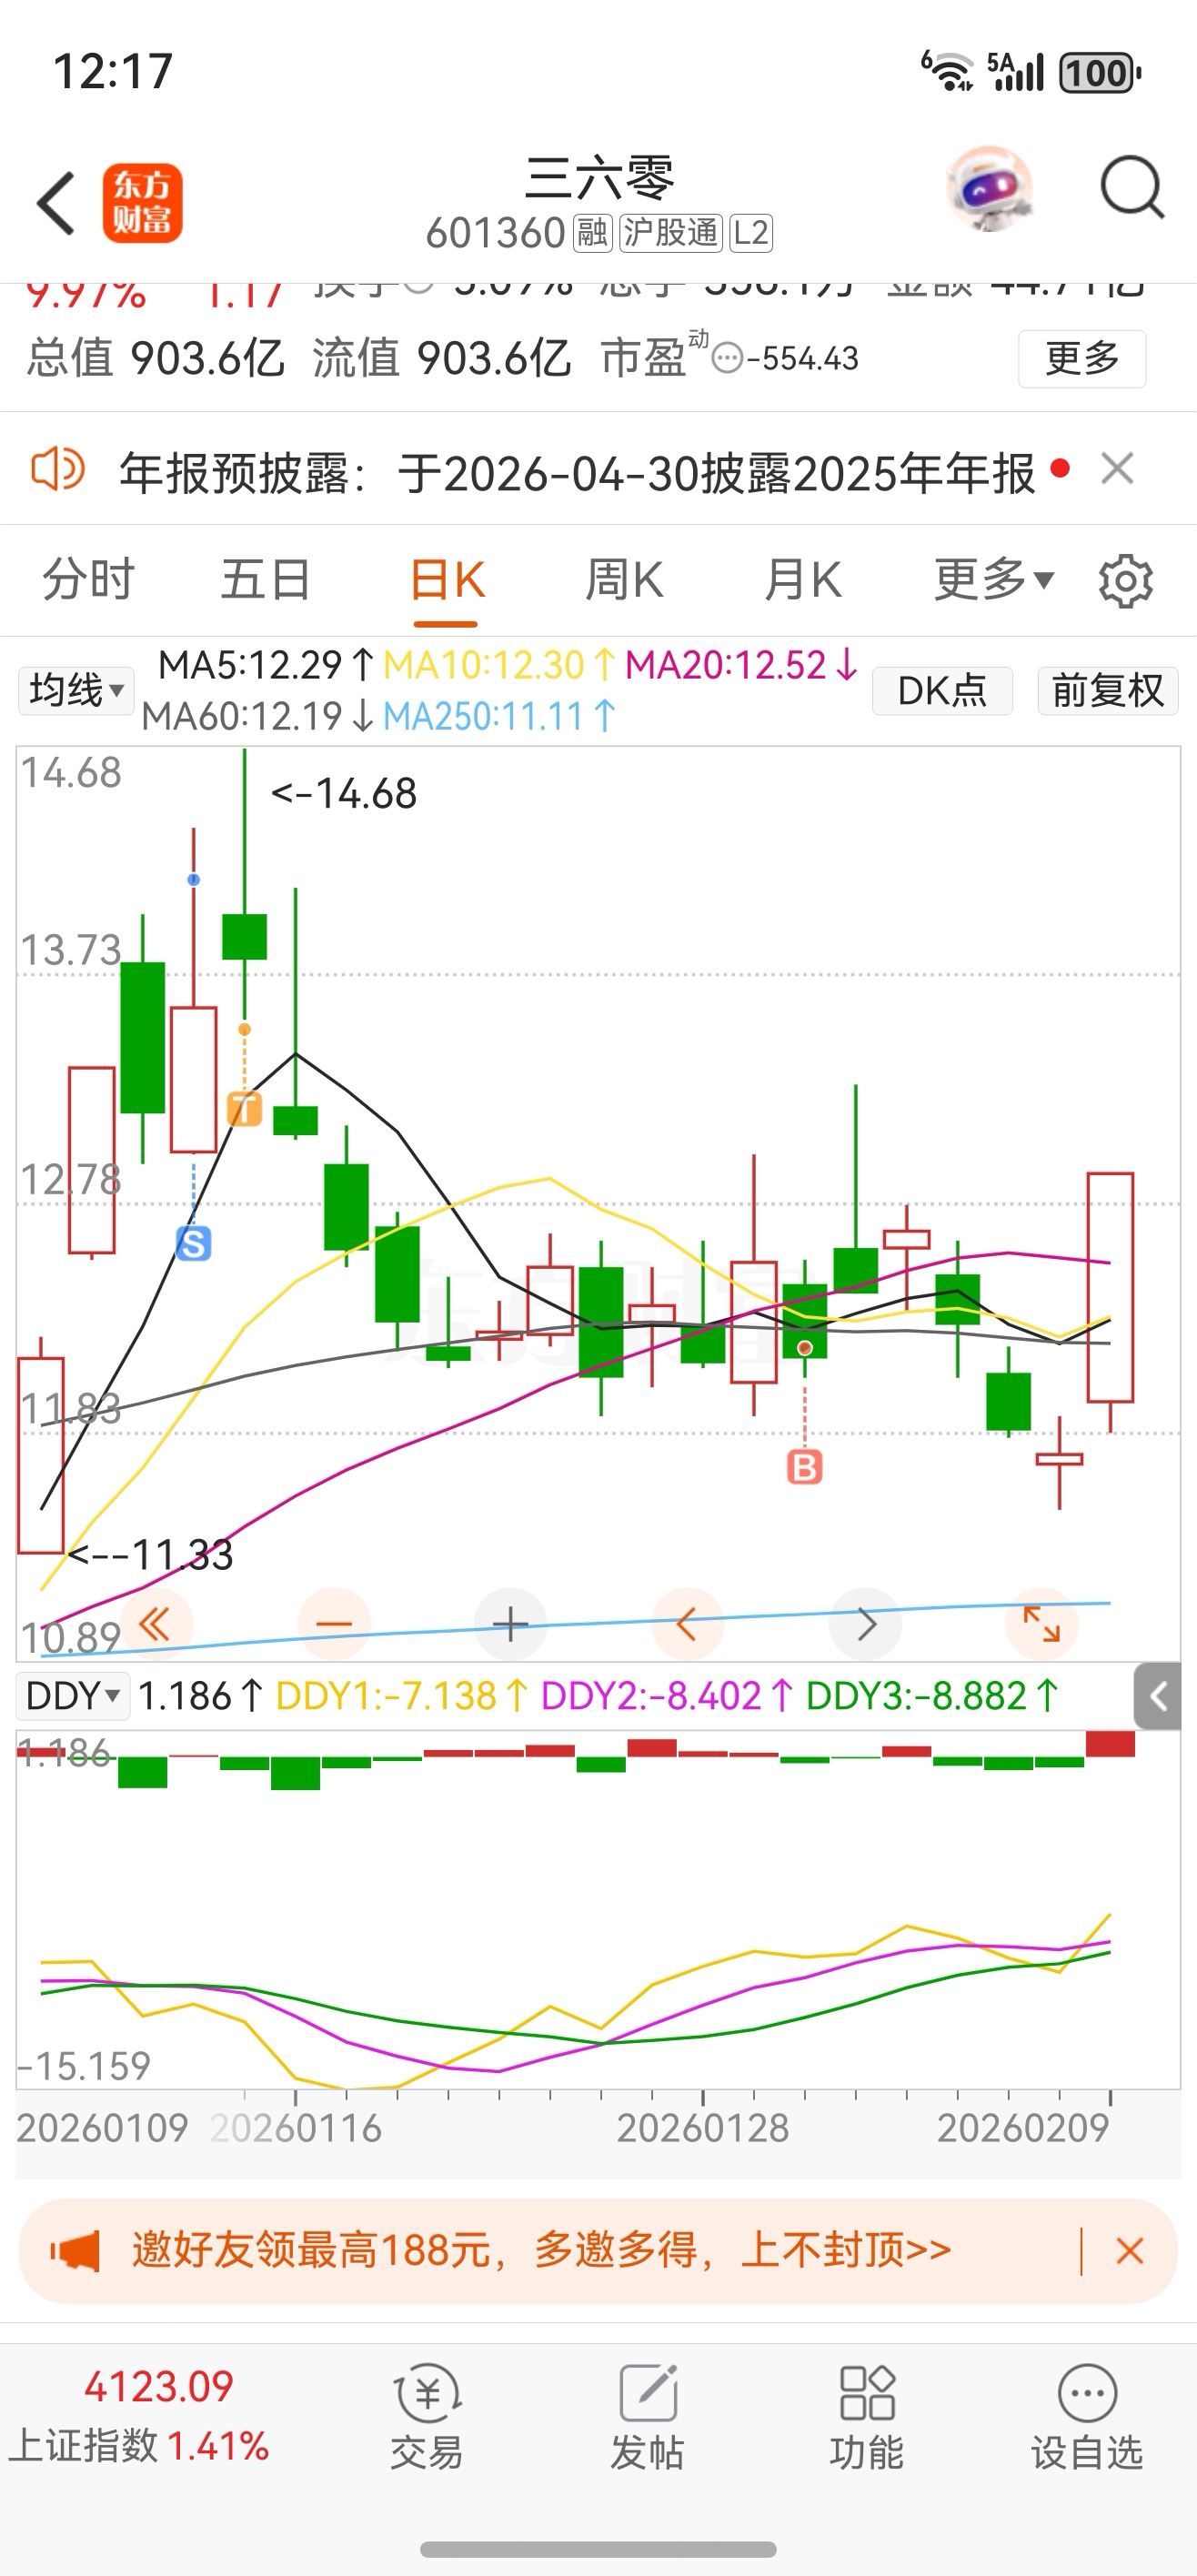
Task: Tap DDY1:-7.138 value
Action: point(401,1696)
